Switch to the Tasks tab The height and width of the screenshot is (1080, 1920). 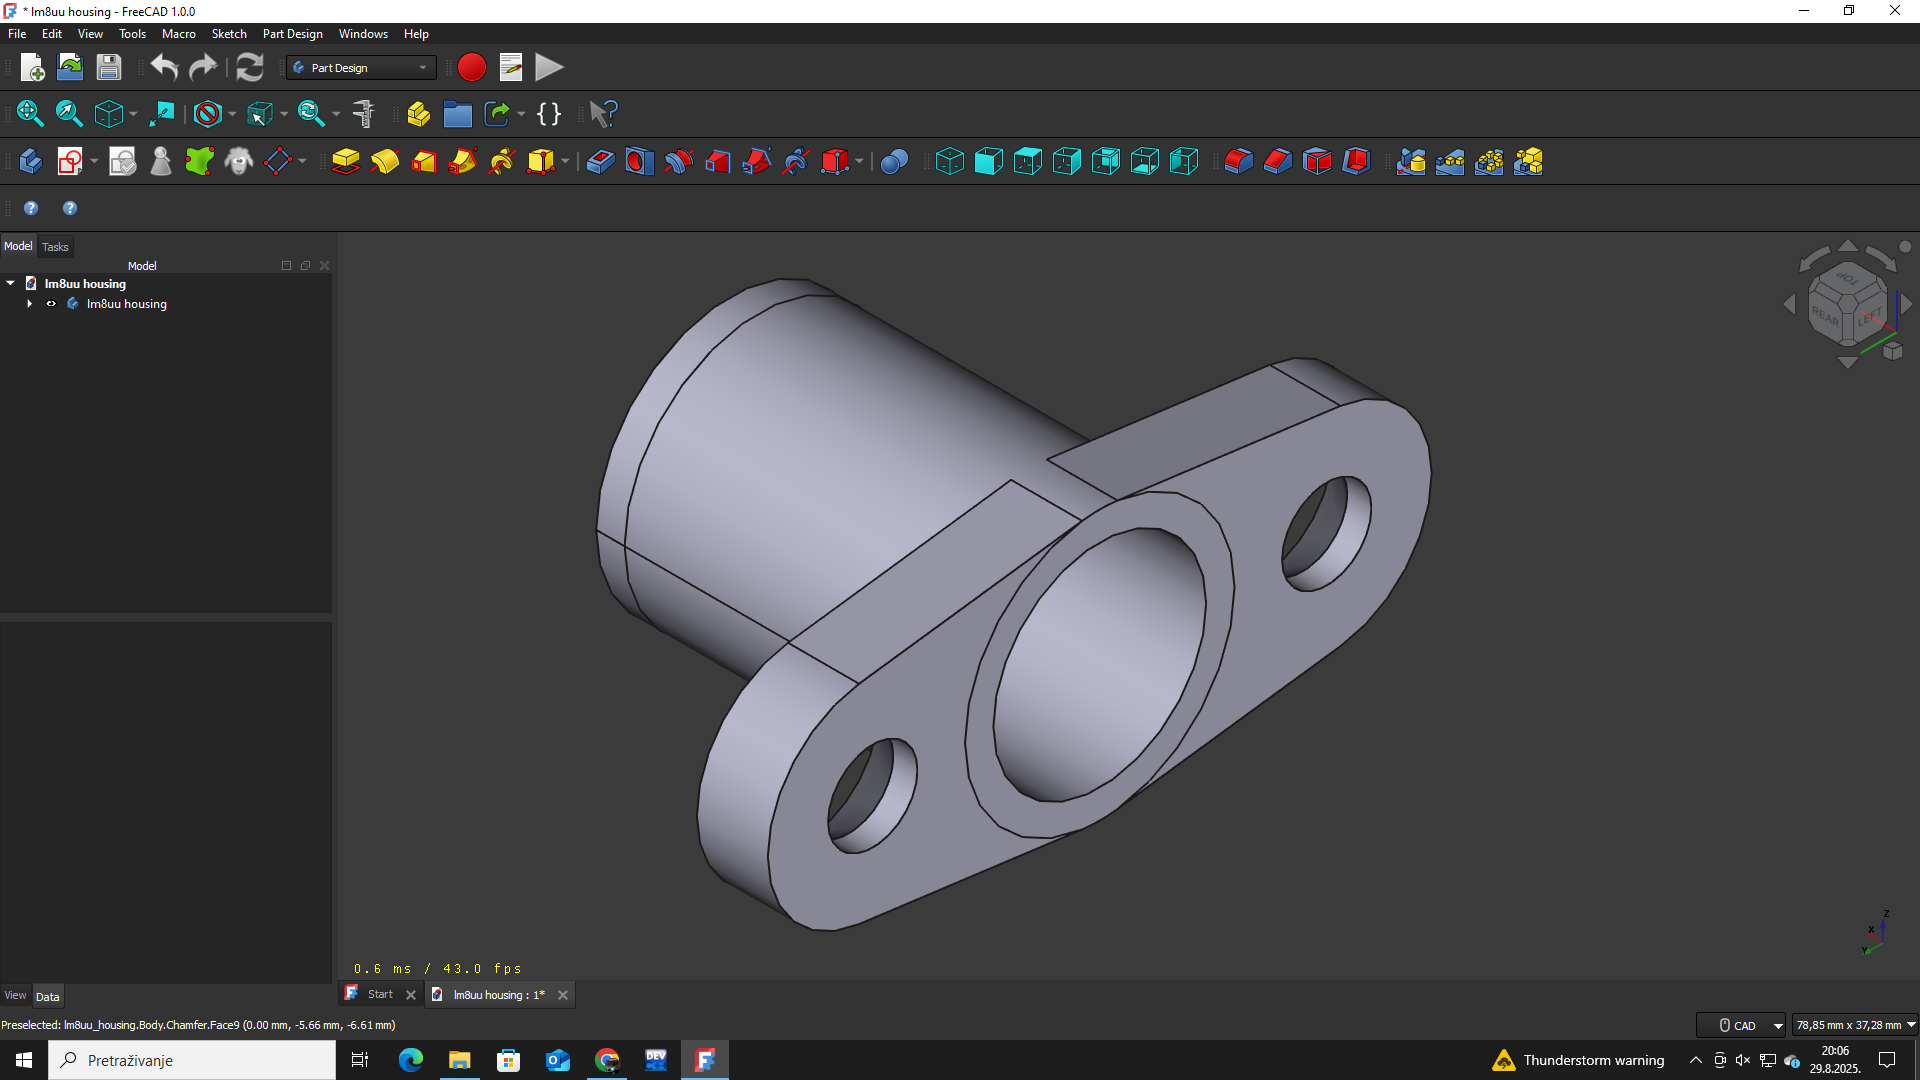coord(55,247)
